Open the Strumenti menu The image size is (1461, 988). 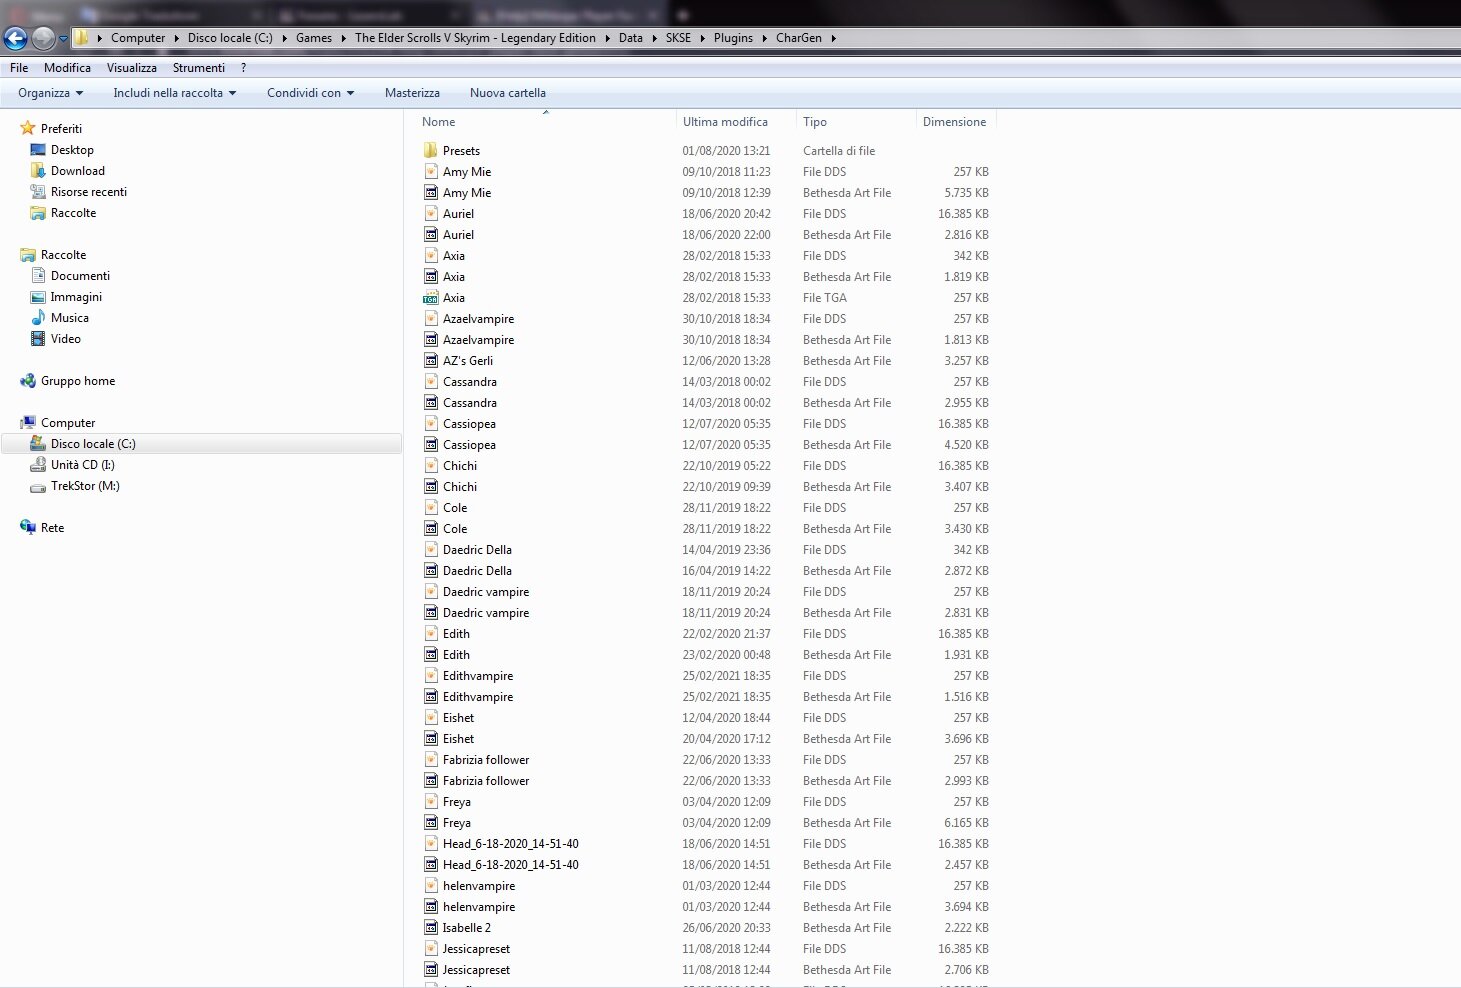(198, 68)
